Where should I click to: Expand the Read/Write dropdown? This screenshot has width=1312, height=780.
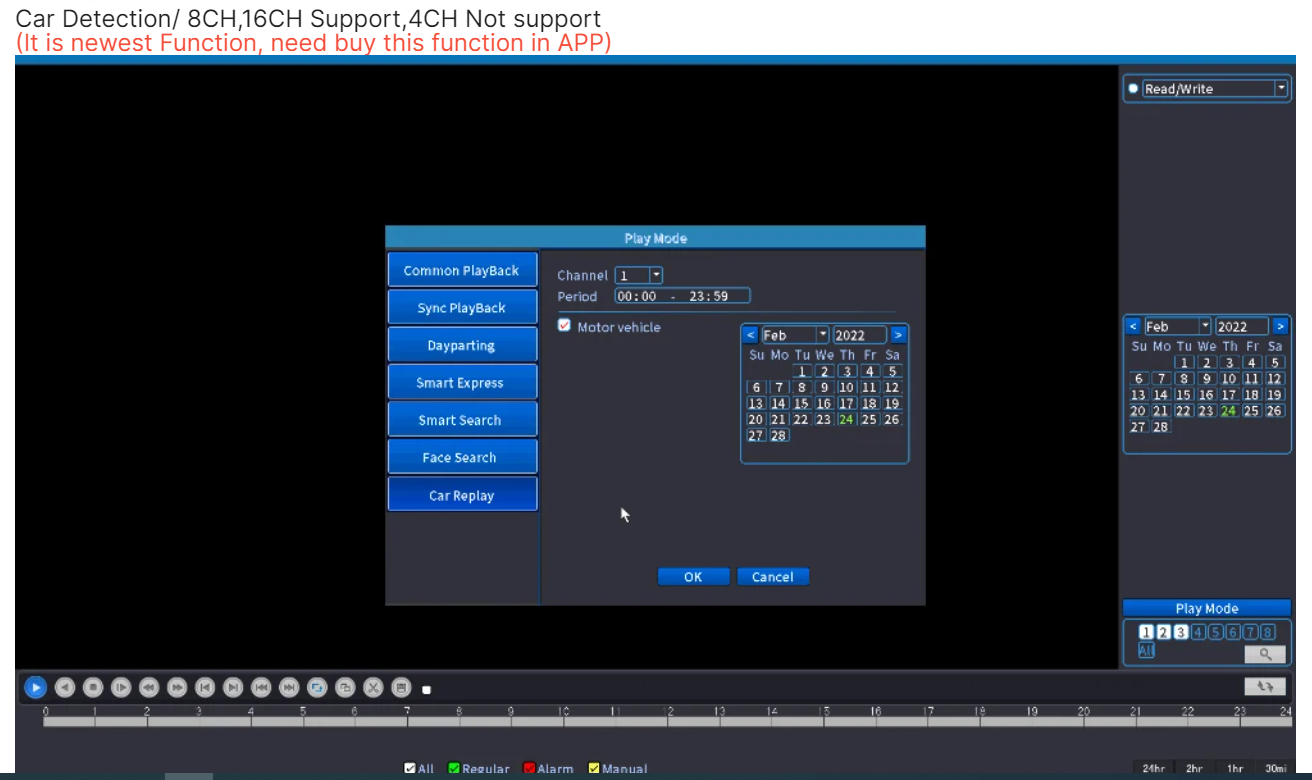pos(1280,89)
